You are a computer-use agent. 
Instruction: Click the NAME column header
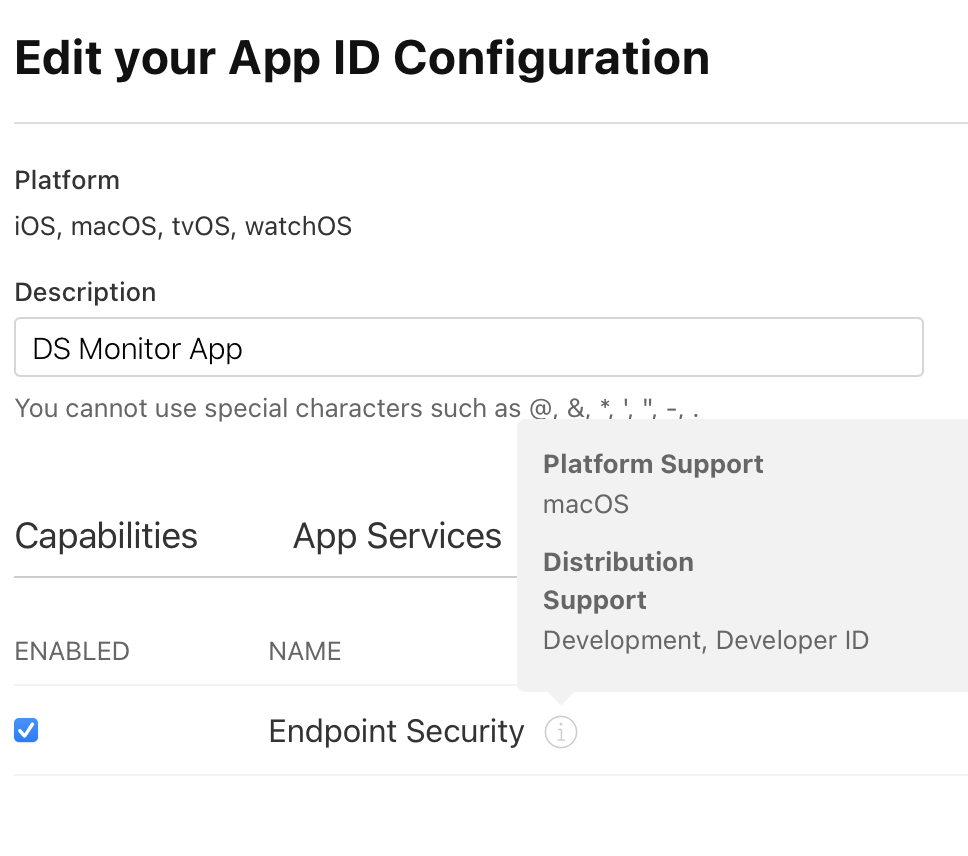click(305, 652)
